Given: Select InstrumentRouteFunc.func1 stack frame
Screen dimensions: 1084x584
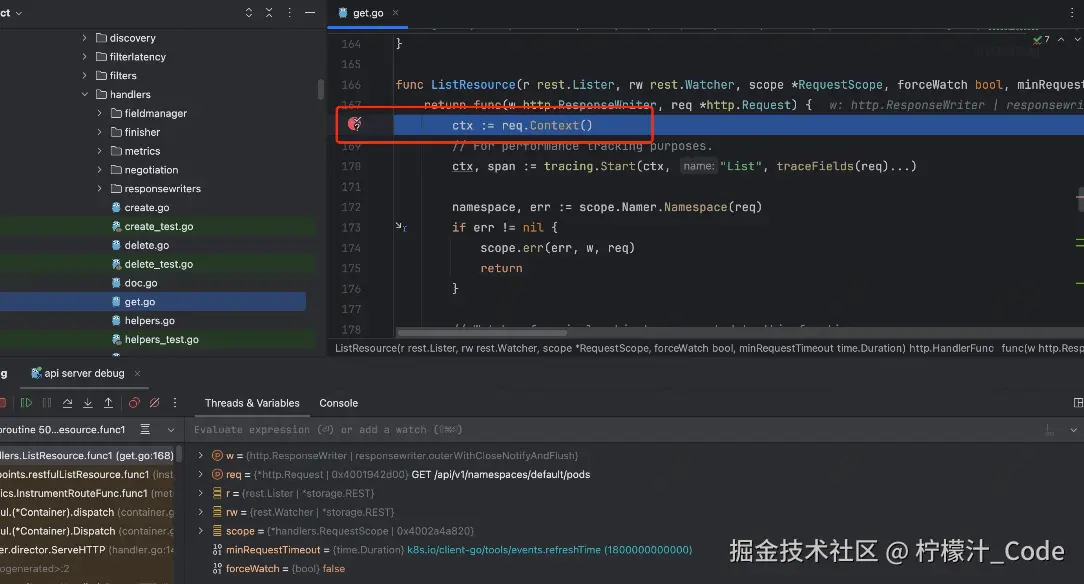Looking at the screenshot, I should click(x=86, y=493).
